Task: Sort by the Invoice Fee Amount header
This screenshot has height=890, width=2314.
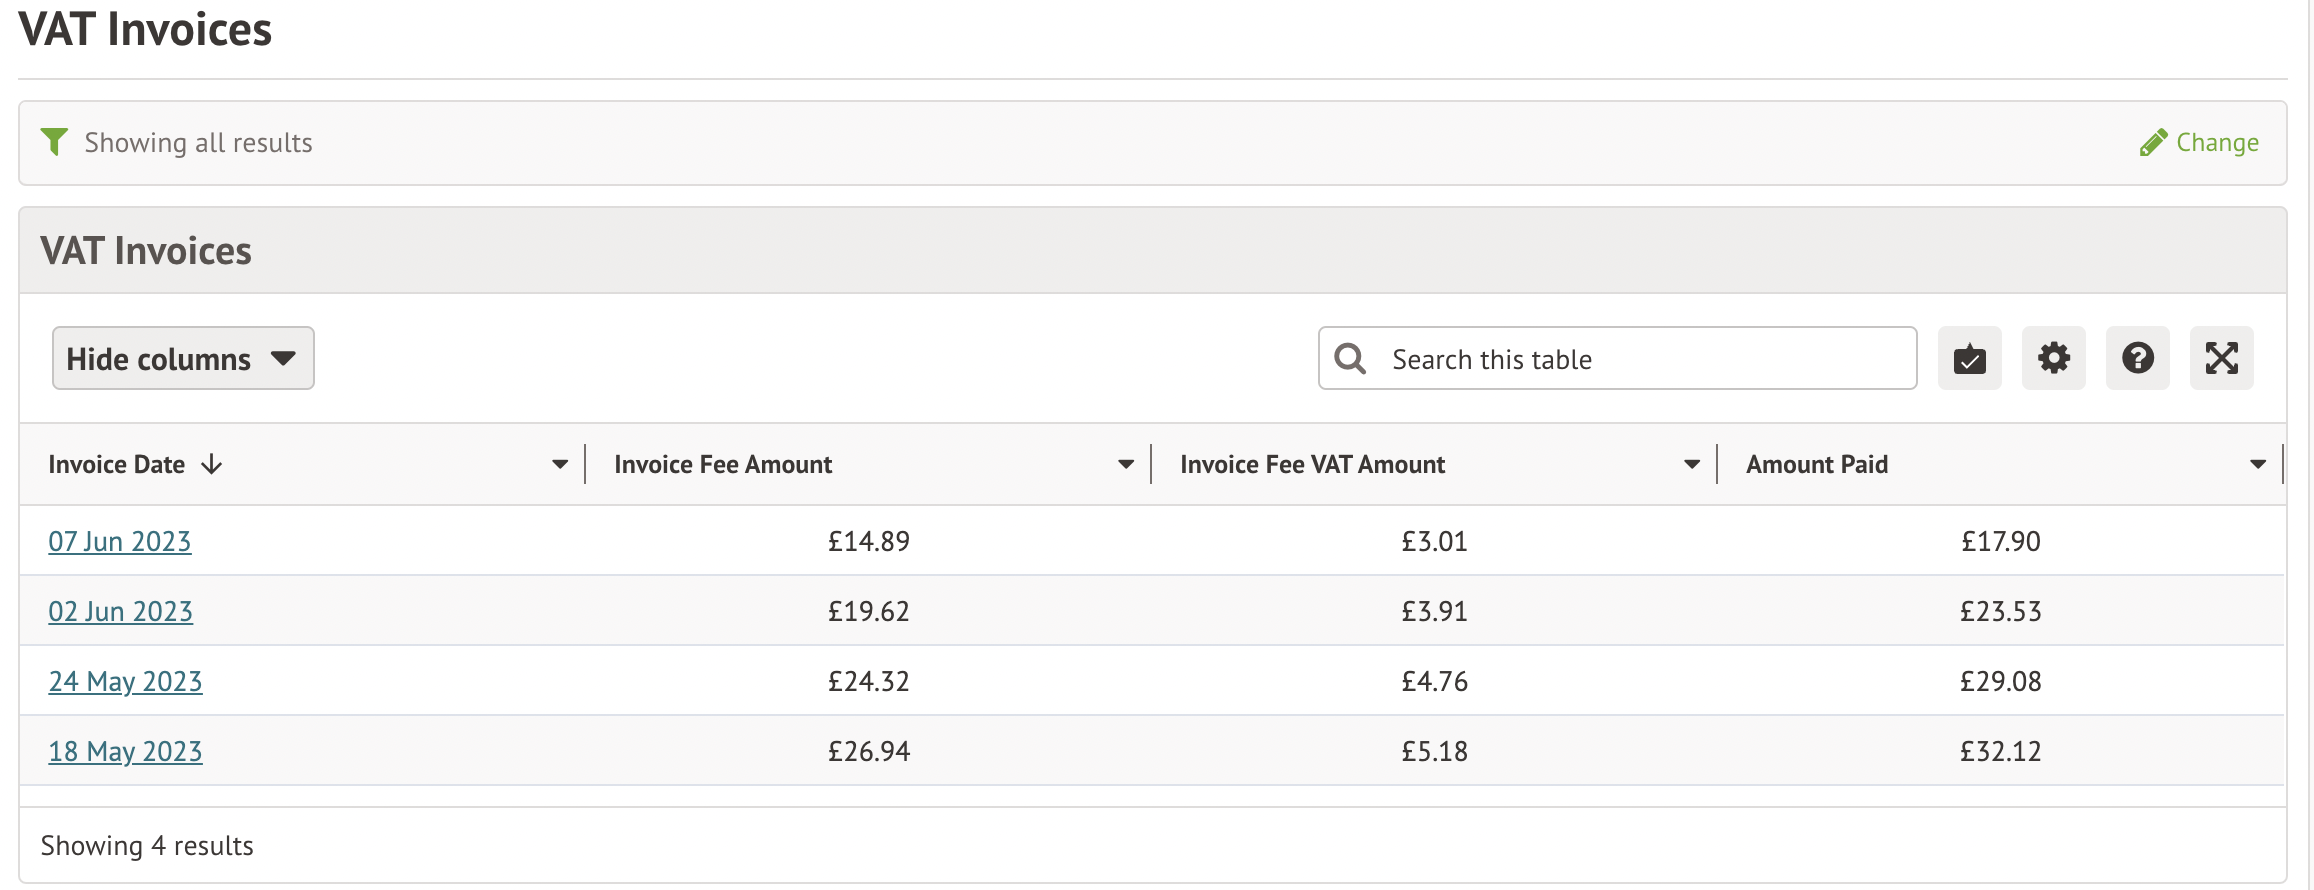Action: pyautogui.click(x=723, y=464)
